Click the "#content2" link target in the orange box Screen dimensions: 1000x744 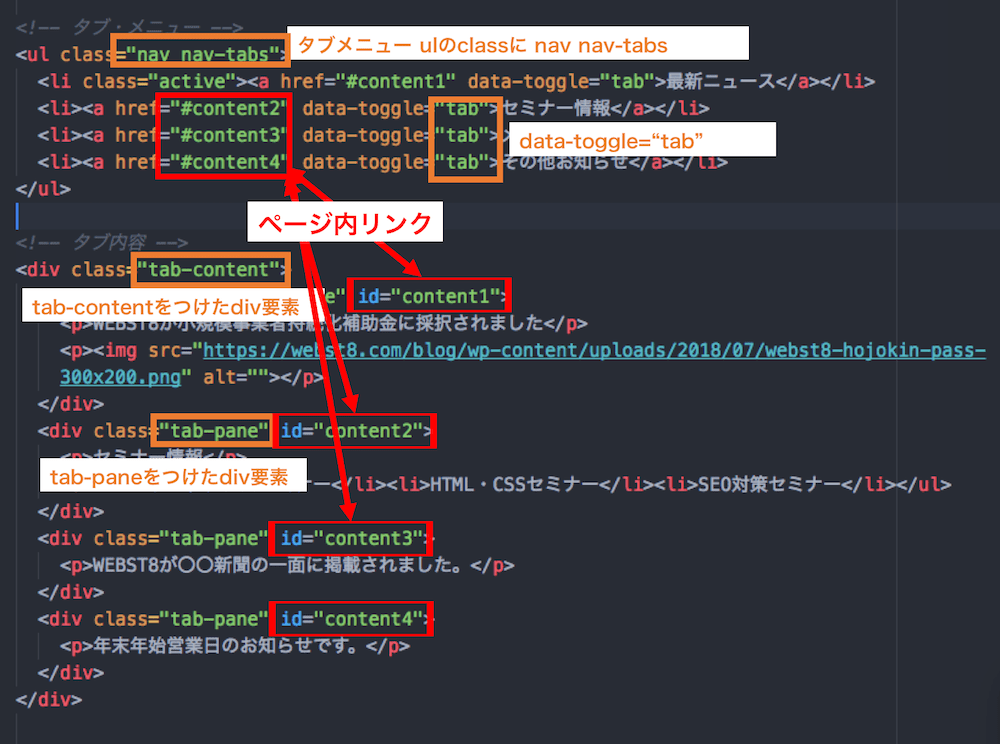click(222, 108)
